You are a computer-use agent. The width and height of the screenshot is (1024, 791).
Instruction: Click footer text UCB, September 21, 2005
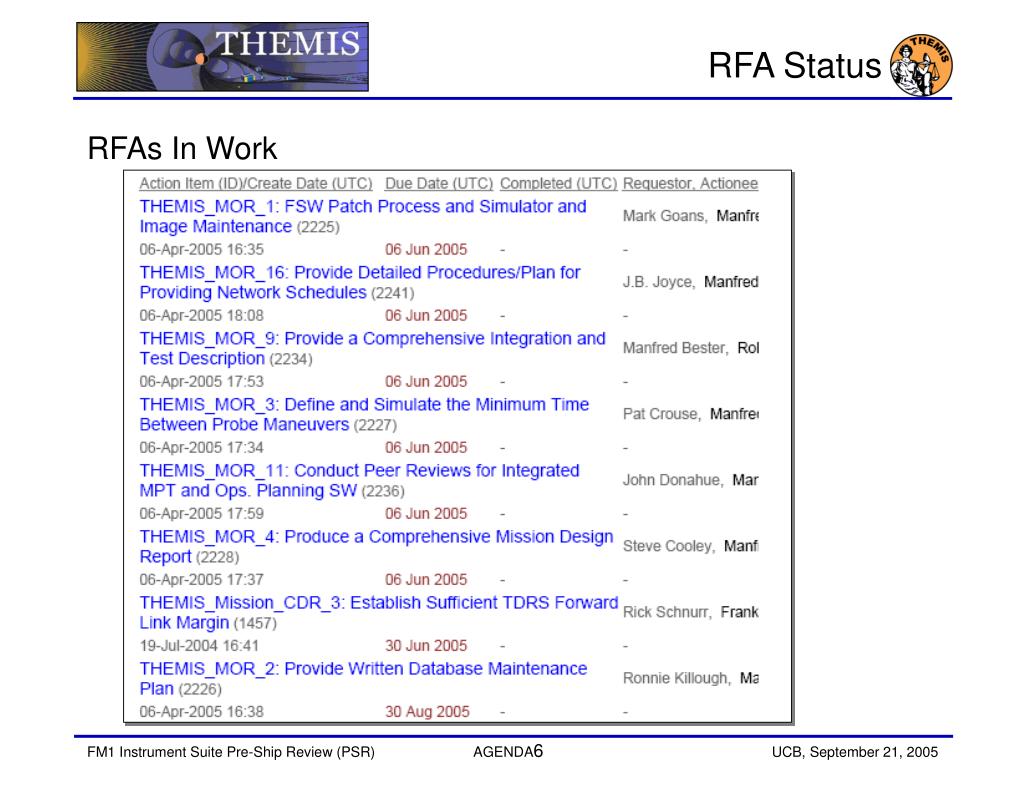click(x=855, y=752)
